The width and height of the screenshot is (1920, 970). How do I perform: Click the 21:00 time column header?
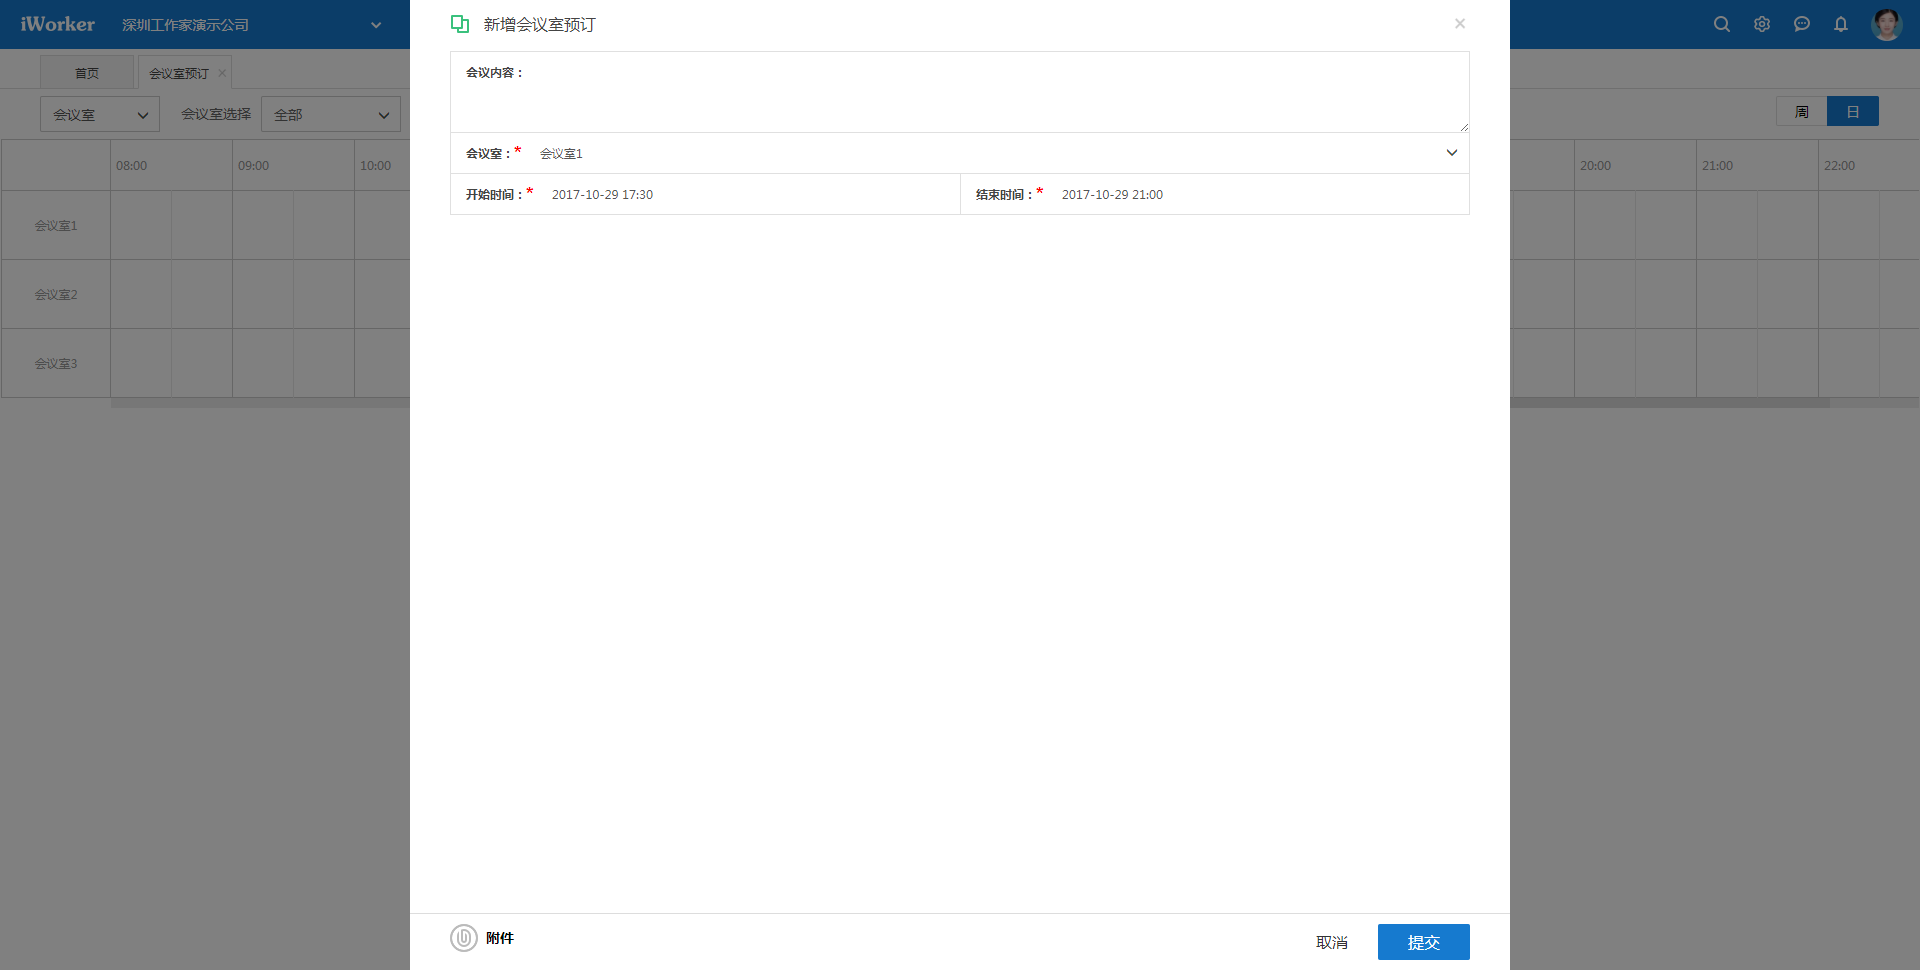(x=1717, y=166)
